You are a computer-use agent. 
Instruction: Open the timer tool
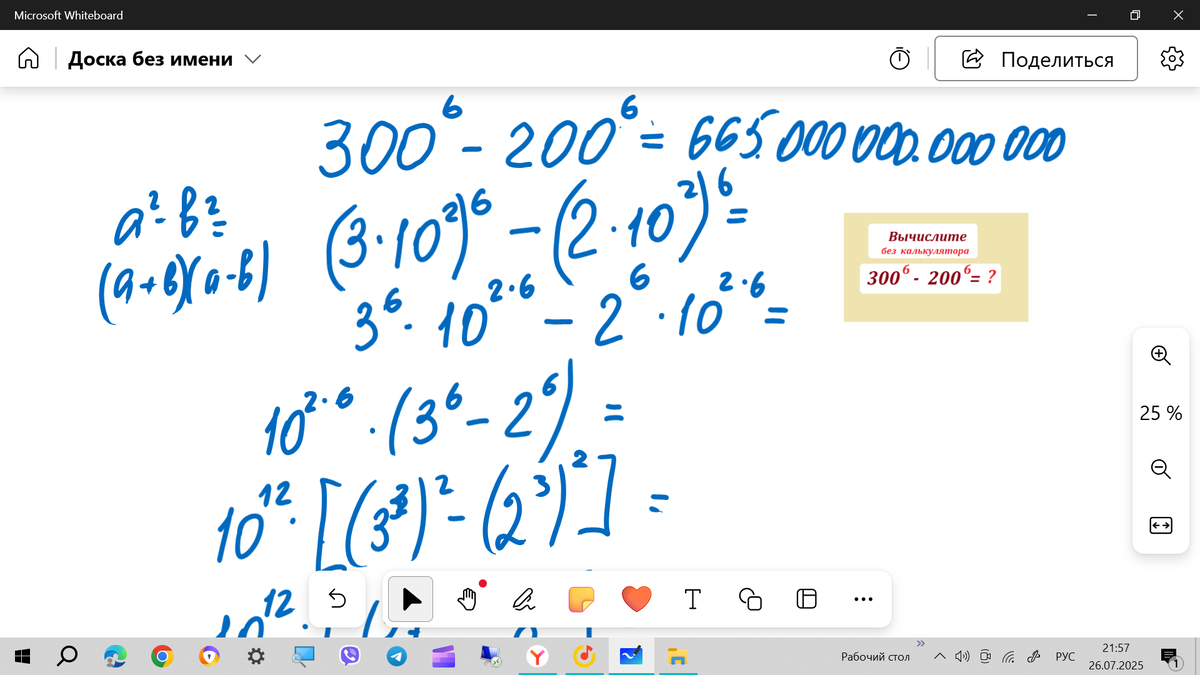point(900,59)
